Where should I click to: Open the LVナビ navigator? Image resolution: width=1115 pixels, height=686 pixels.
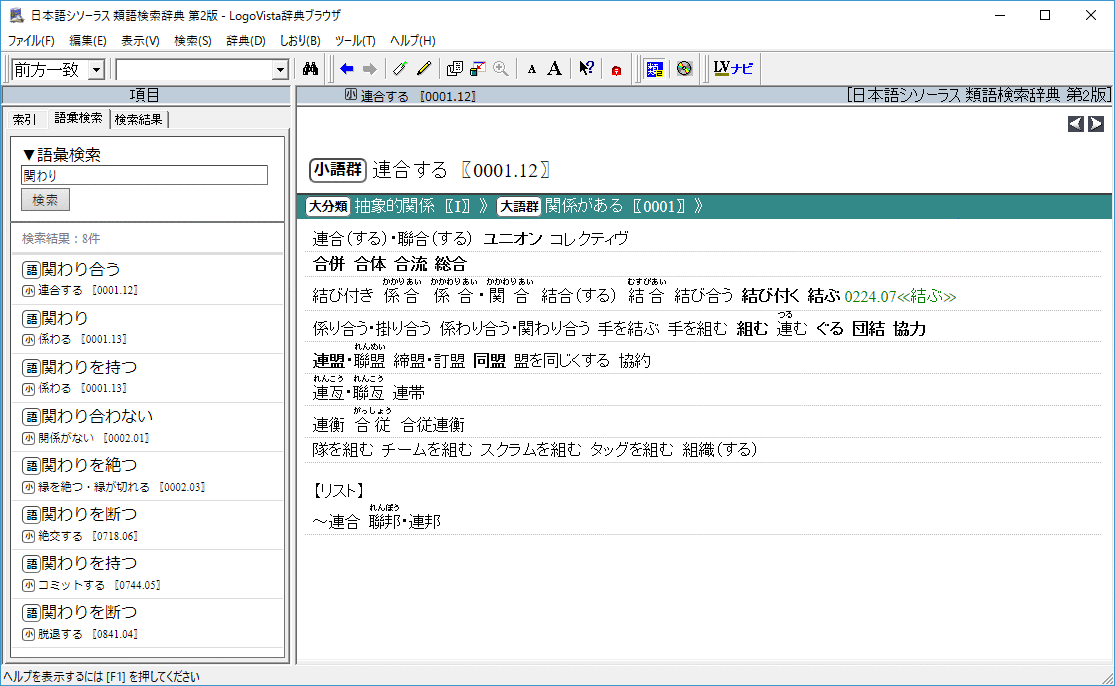click(x=733, y=69)
